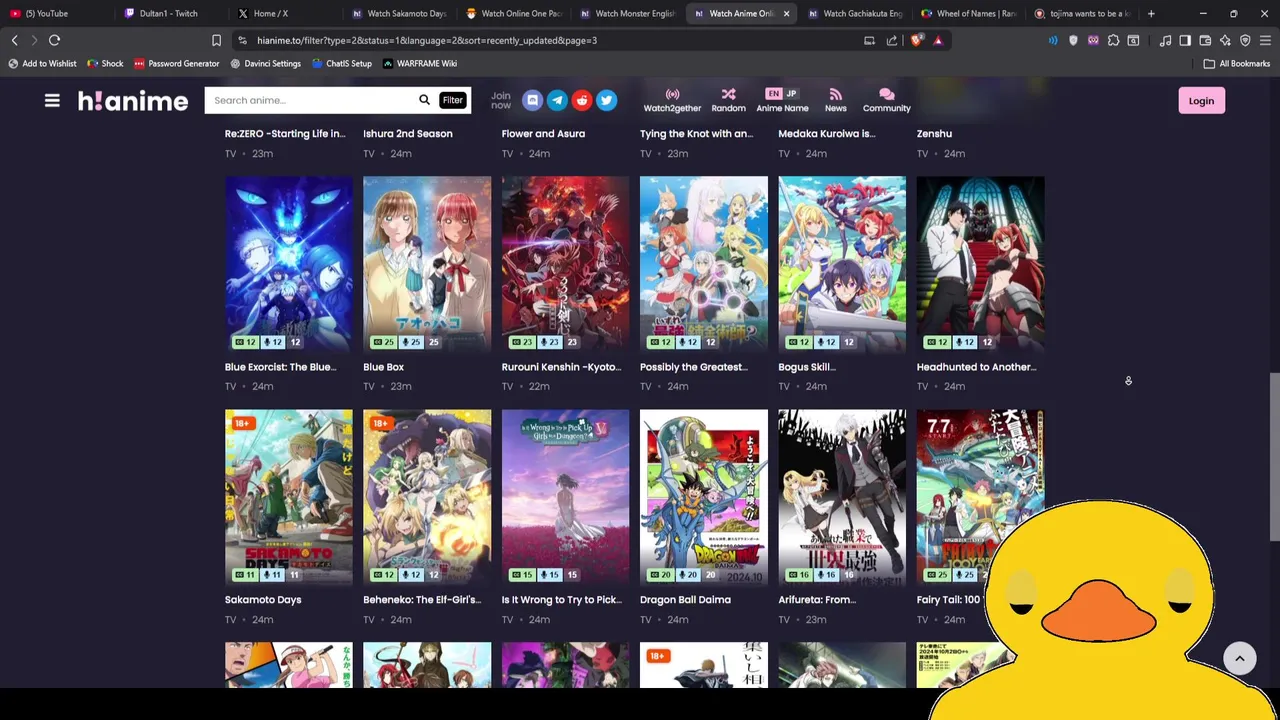Click the Login button

tap(1201, 100)
